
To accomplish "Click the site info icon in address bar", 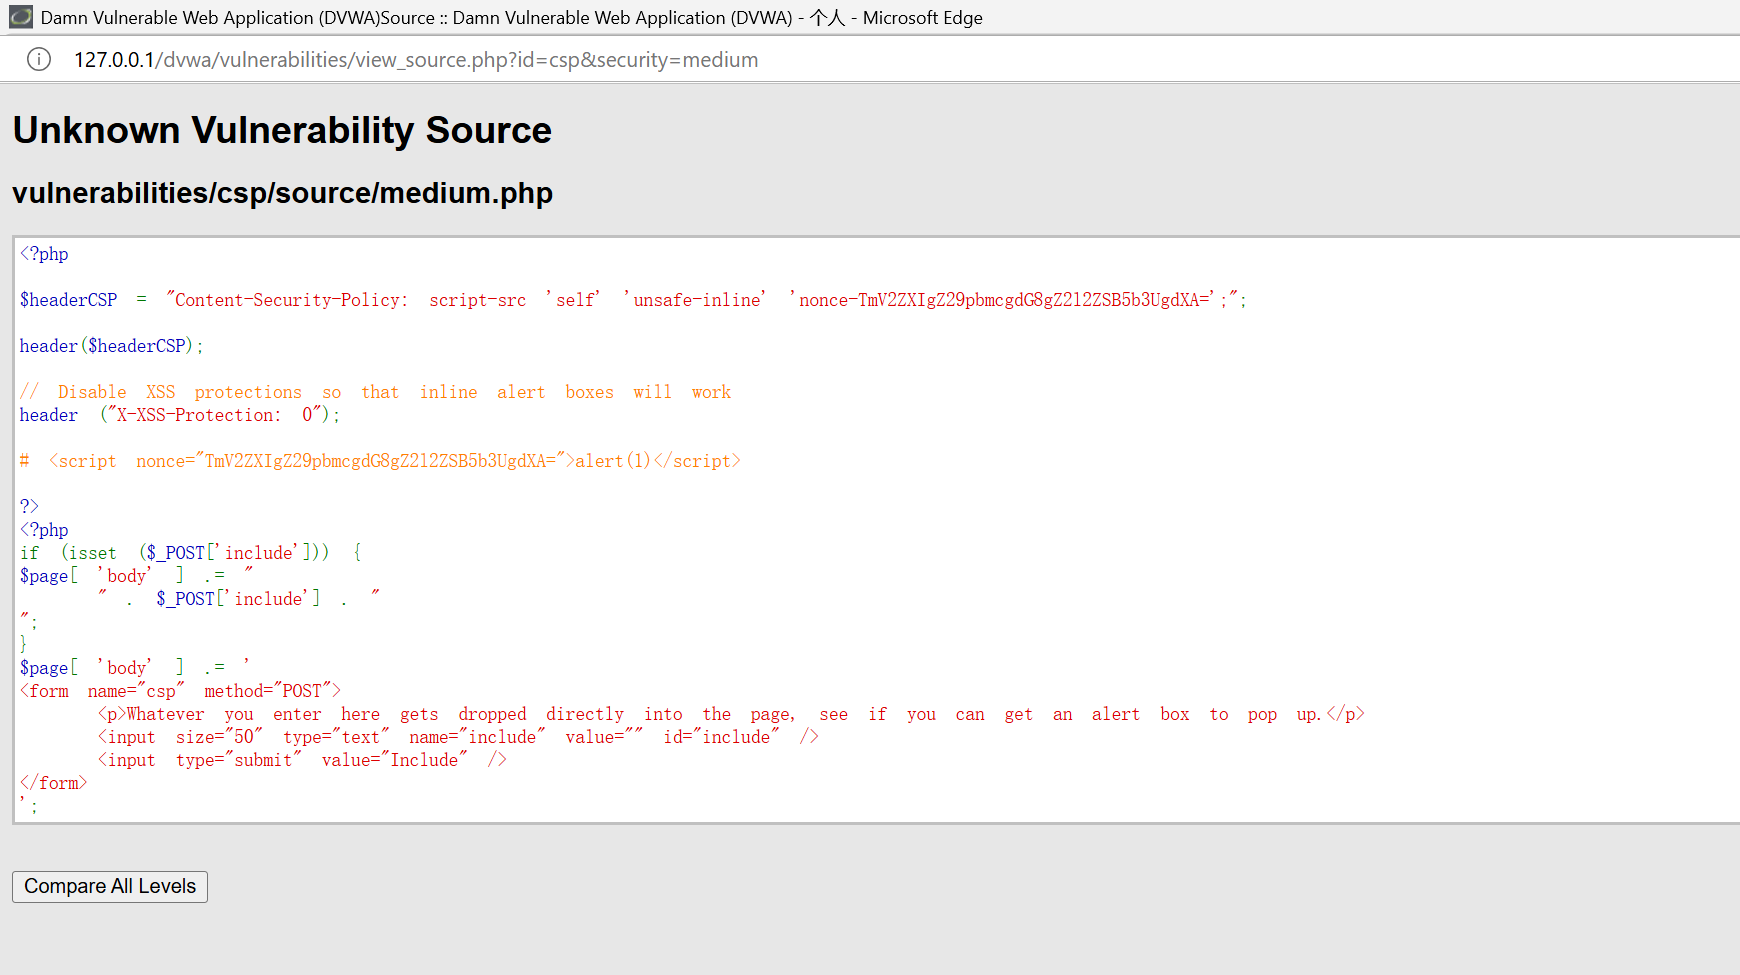I will [39, 60].
